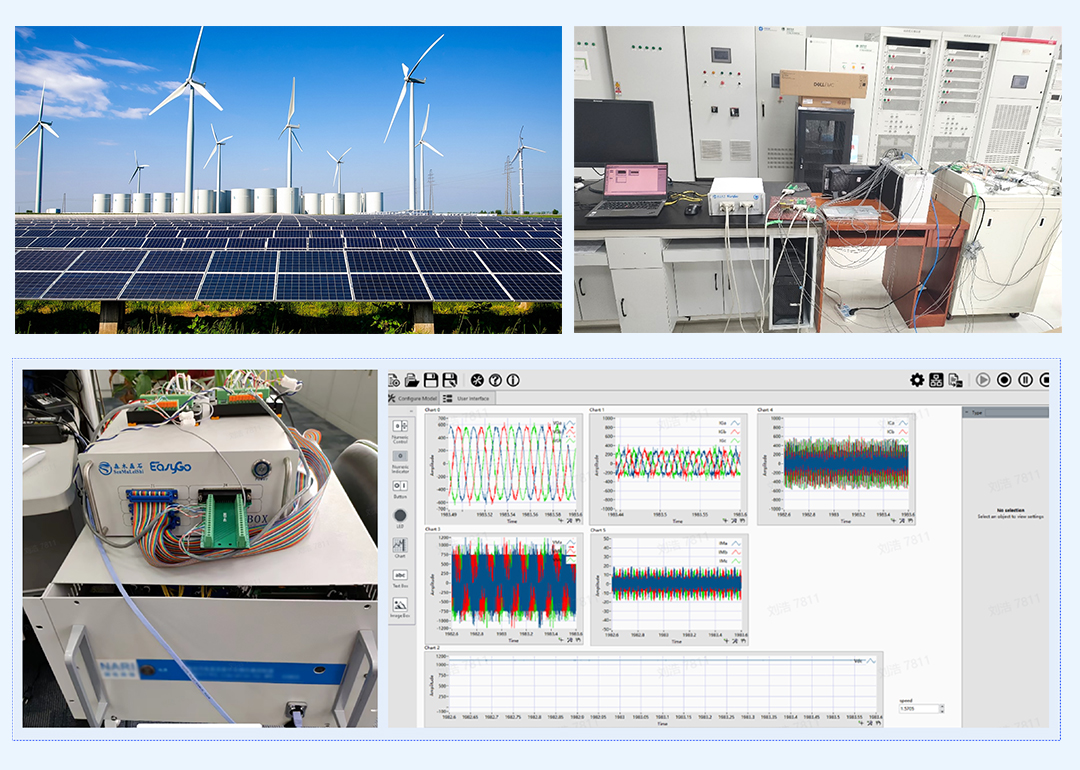Screen dimensions: 1080x770
Task: Click the network diagram toolbar icon
Action: point(936,380)
